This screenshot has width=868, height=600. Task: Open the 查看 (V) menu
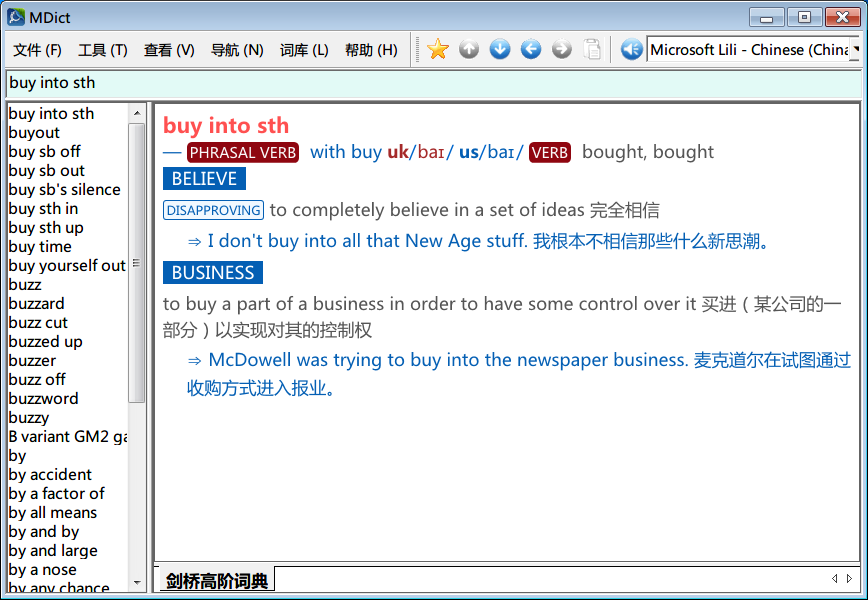click(169, 50)
